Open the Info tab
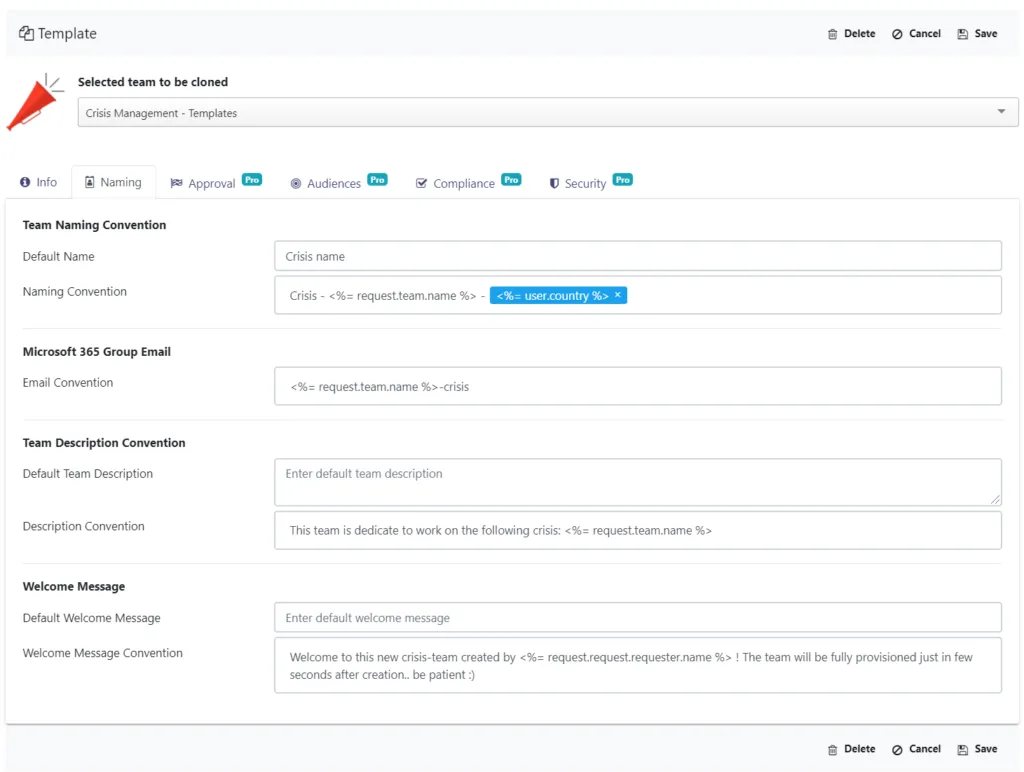 (39, 182)
